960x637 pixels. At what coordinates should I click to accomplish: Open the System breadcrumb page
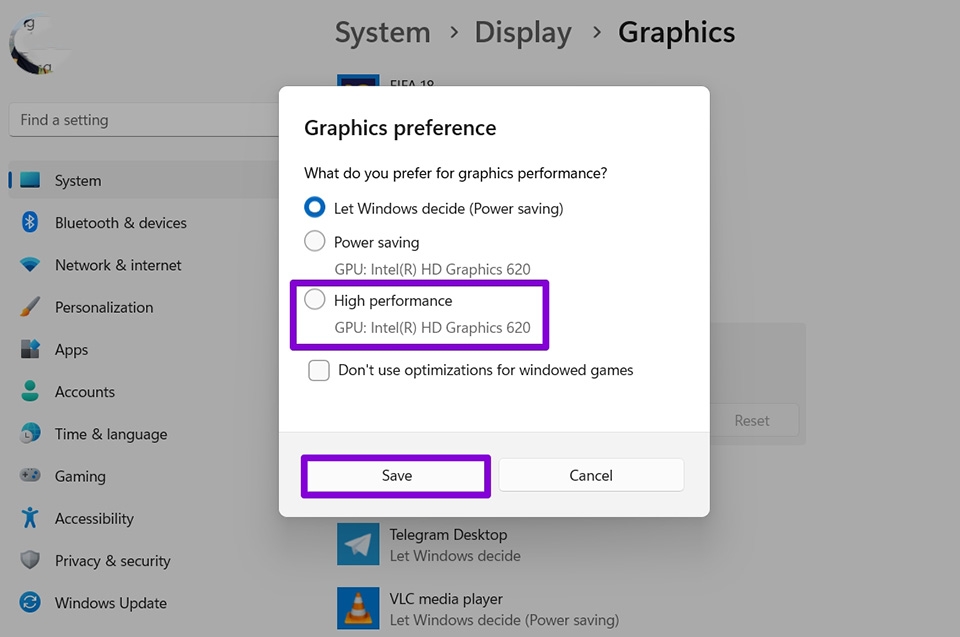tap(382, 32)
